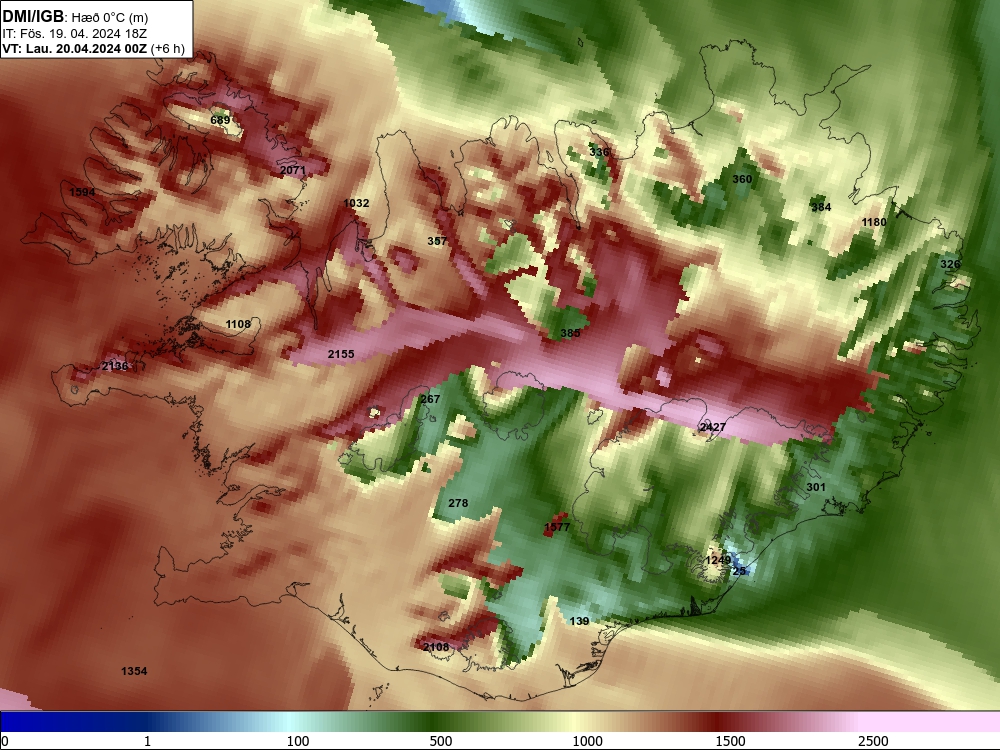The image size is (1000, 750).
Task: Select the 689 height value on map
Action: pos(220,120)
